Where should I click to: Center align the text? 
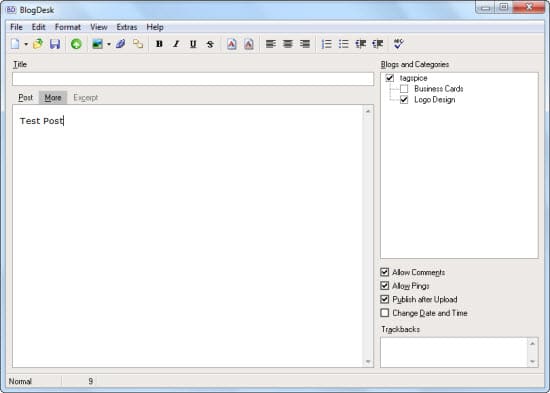288,44
